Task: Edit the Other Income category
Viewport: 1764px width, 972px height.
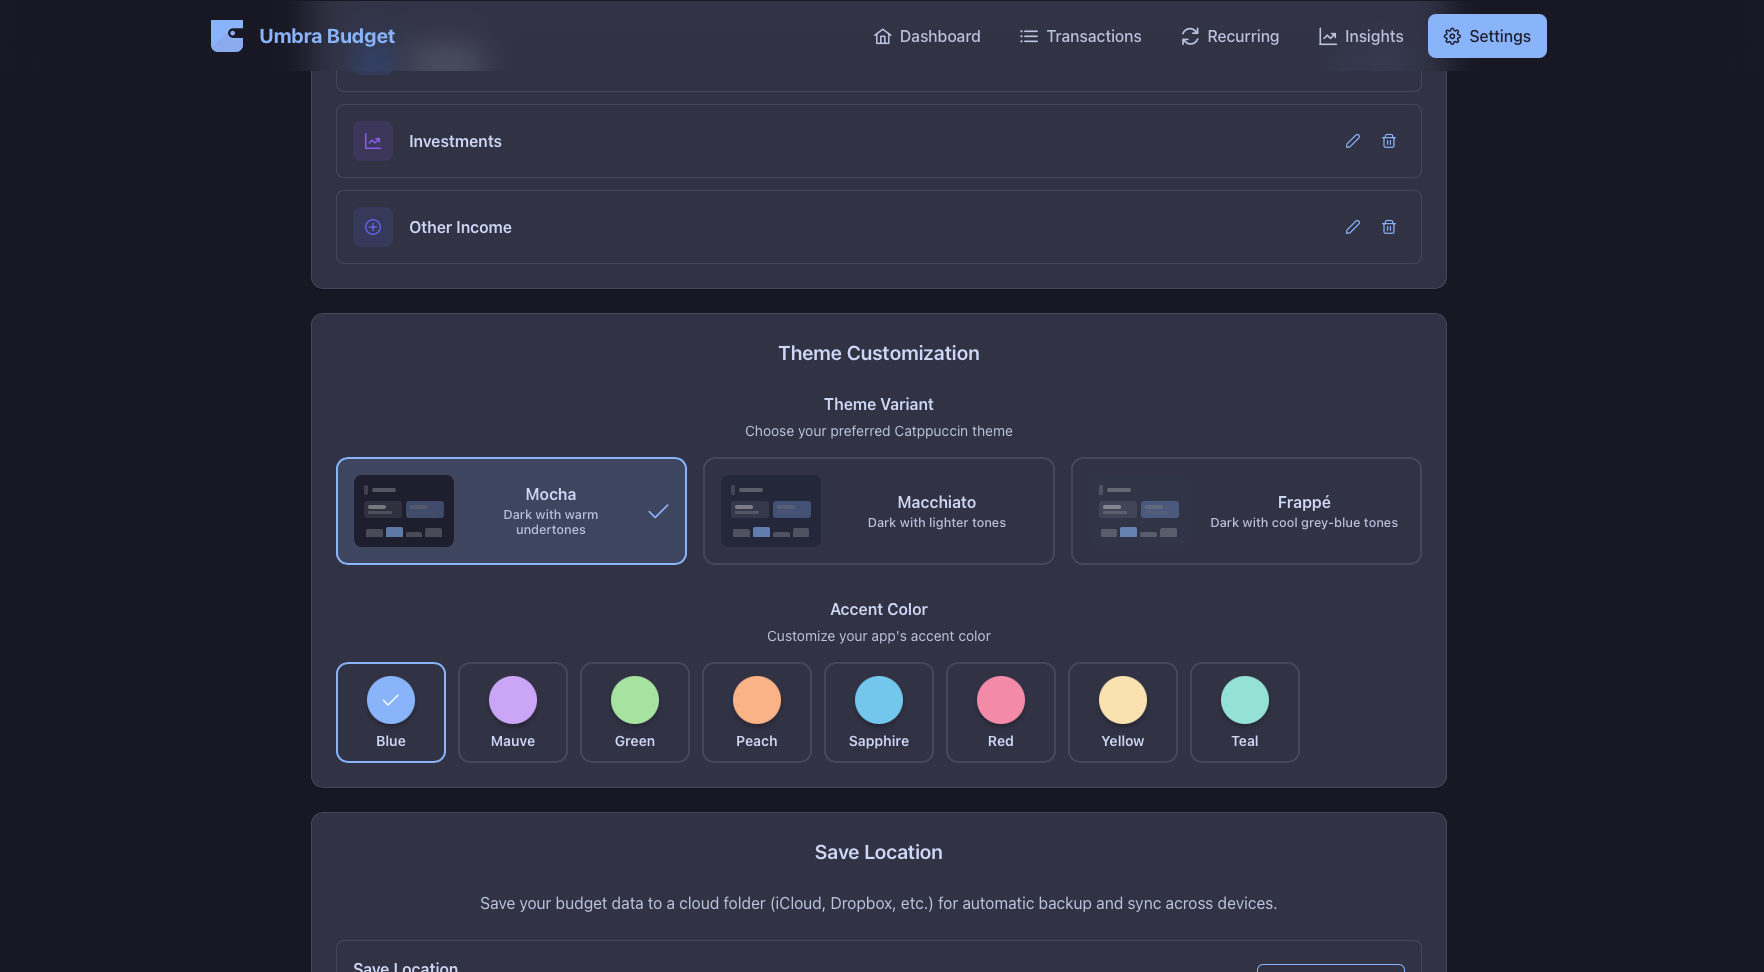Action: point(1353,227)
